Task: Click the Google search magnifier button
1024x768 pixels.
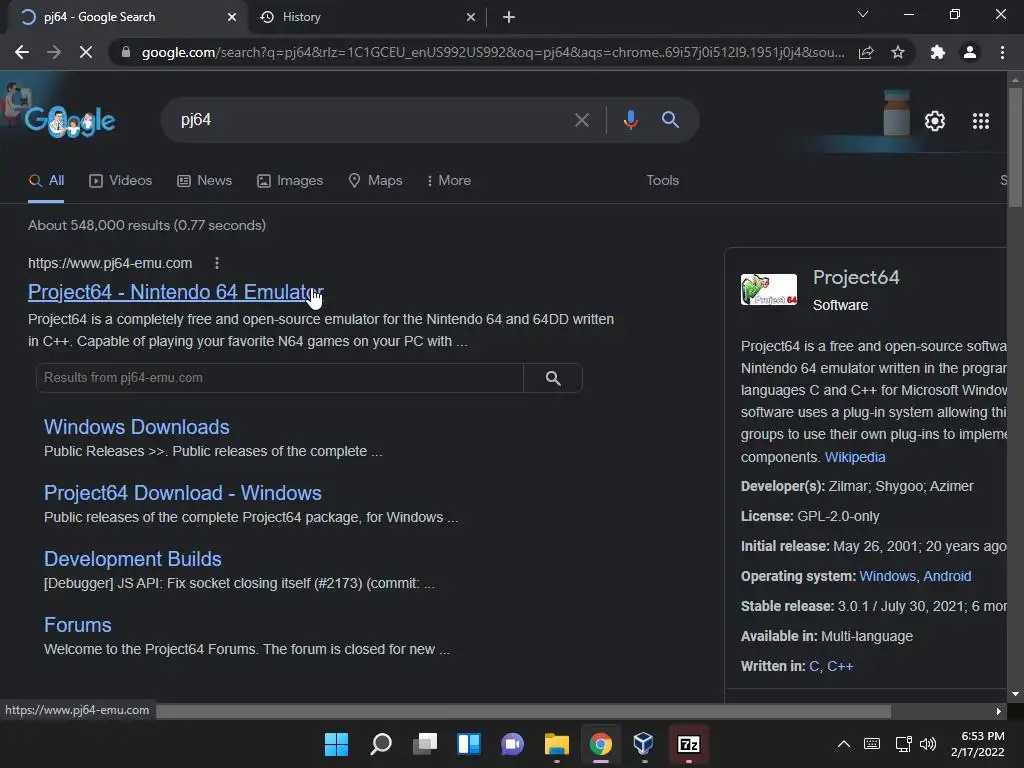Action: click(x=670, y=120)
